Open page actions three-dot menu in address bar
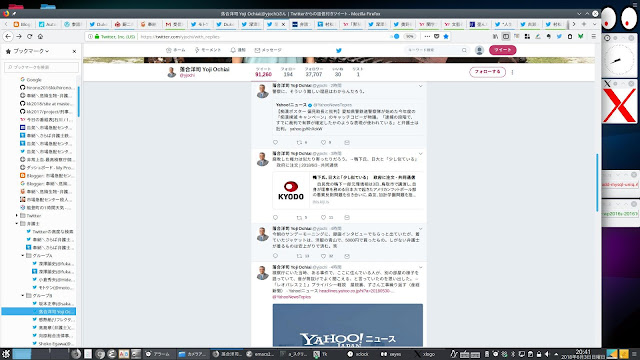Screen dimensions: 640x360 [427, 36]
